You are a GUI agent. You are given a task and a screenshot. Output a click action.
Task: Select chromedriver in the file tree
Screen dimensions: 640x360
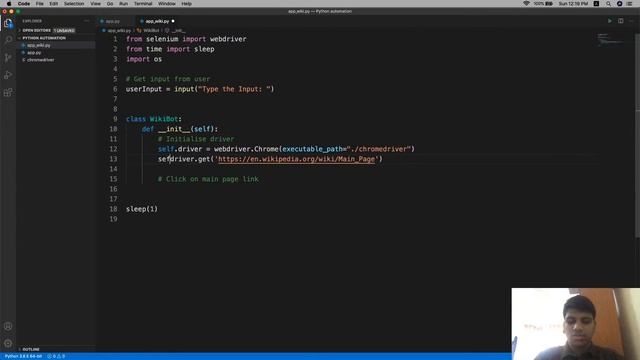tap(40, 60)
